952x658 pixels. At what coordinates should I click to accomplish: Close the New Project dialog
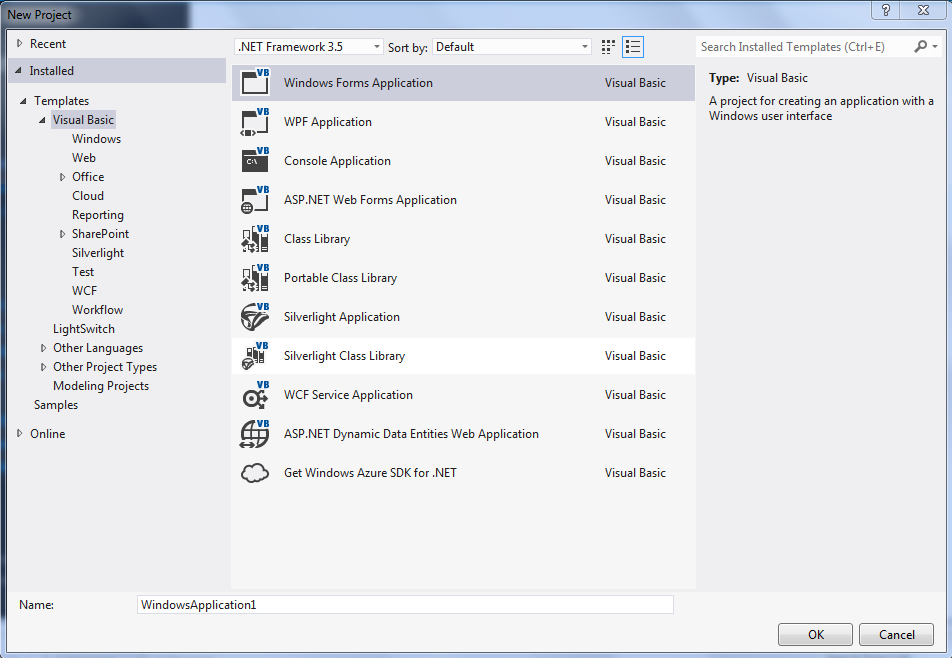click(x=923, y=10)
